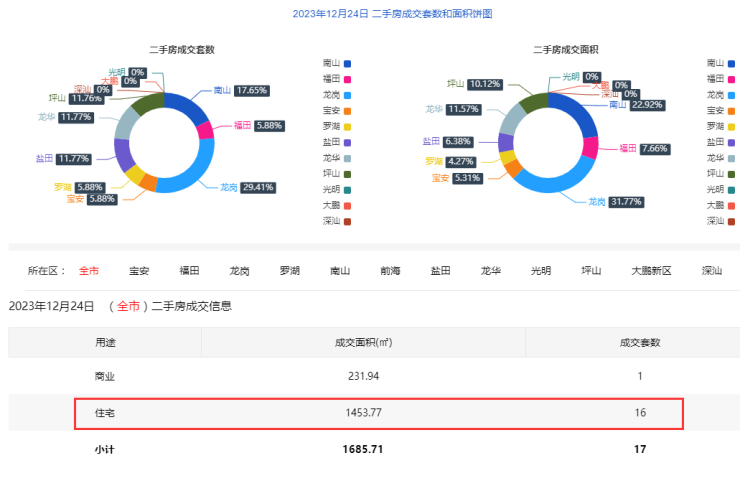The height and width of the screenshot is (486, 740).
Task: Choose 龙华 in the district filter row
Action: (x=490, y=270)
